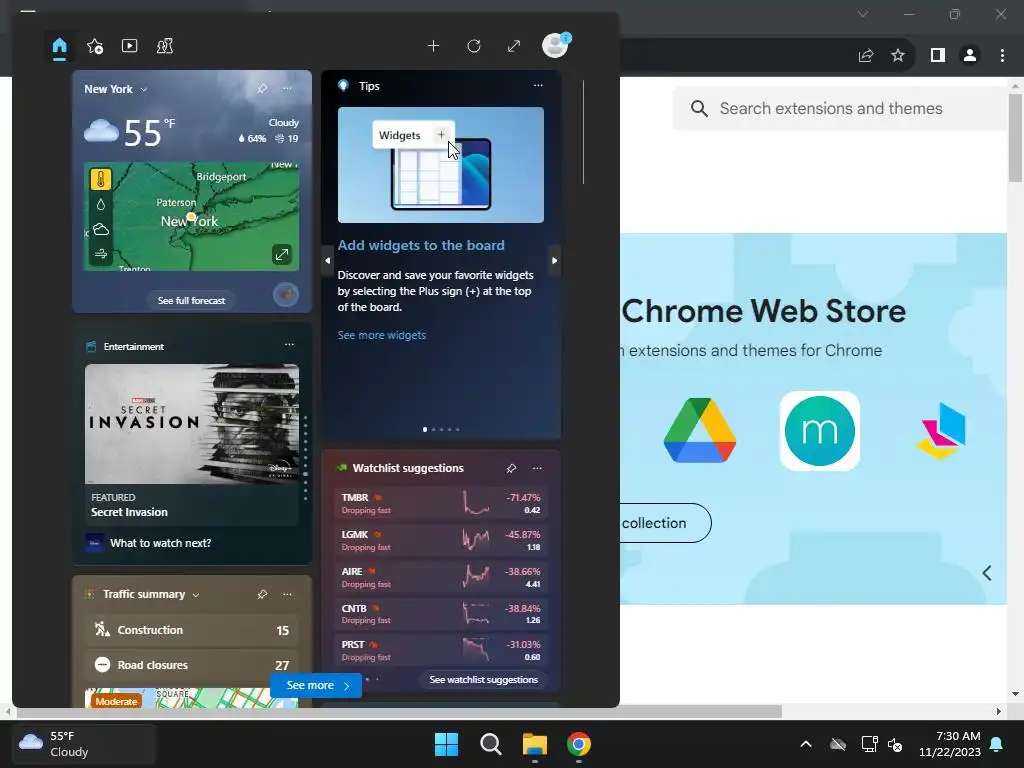1024x768 pixels.
Task: Click the collection button in Web Store
Action: (x=665, y=523)
